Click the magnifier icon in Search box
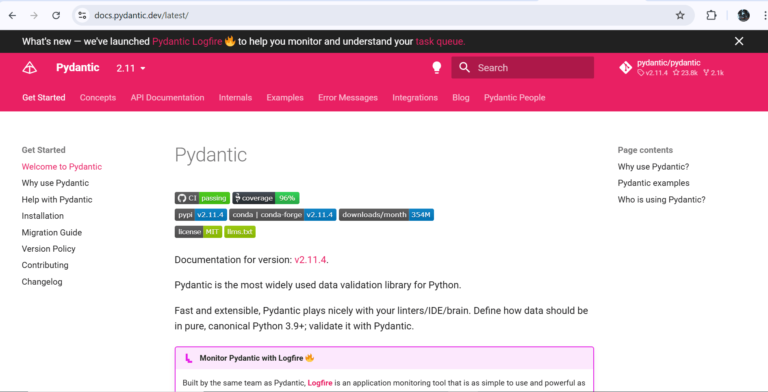The height and width of the screenshot is (392, 768). [464, 68]
